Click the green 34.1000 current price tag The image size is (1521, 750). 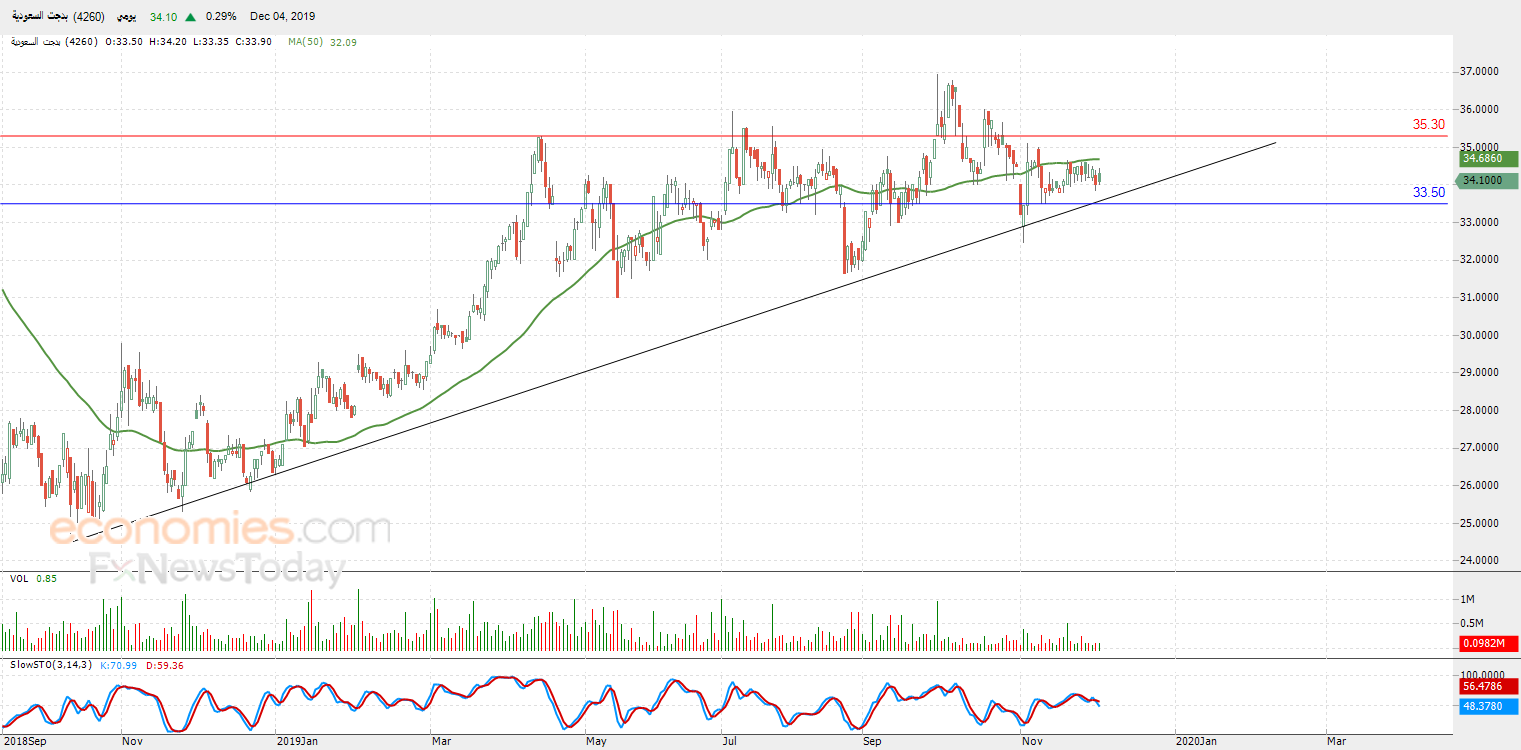point(1489,180)
